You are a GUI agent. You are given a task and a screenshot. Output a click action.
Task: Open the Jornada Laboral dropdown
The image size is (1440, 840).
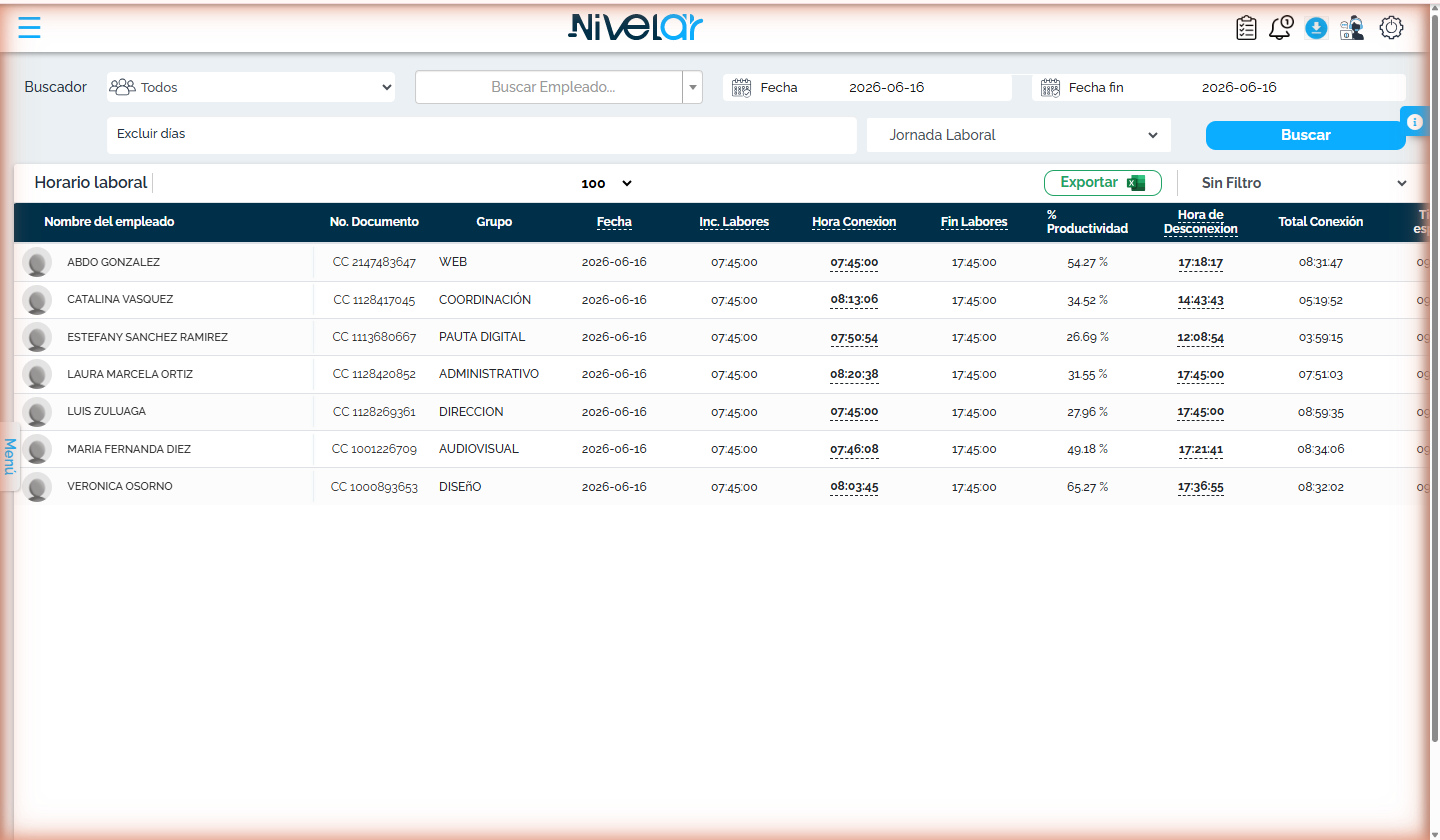[1019, 135]
